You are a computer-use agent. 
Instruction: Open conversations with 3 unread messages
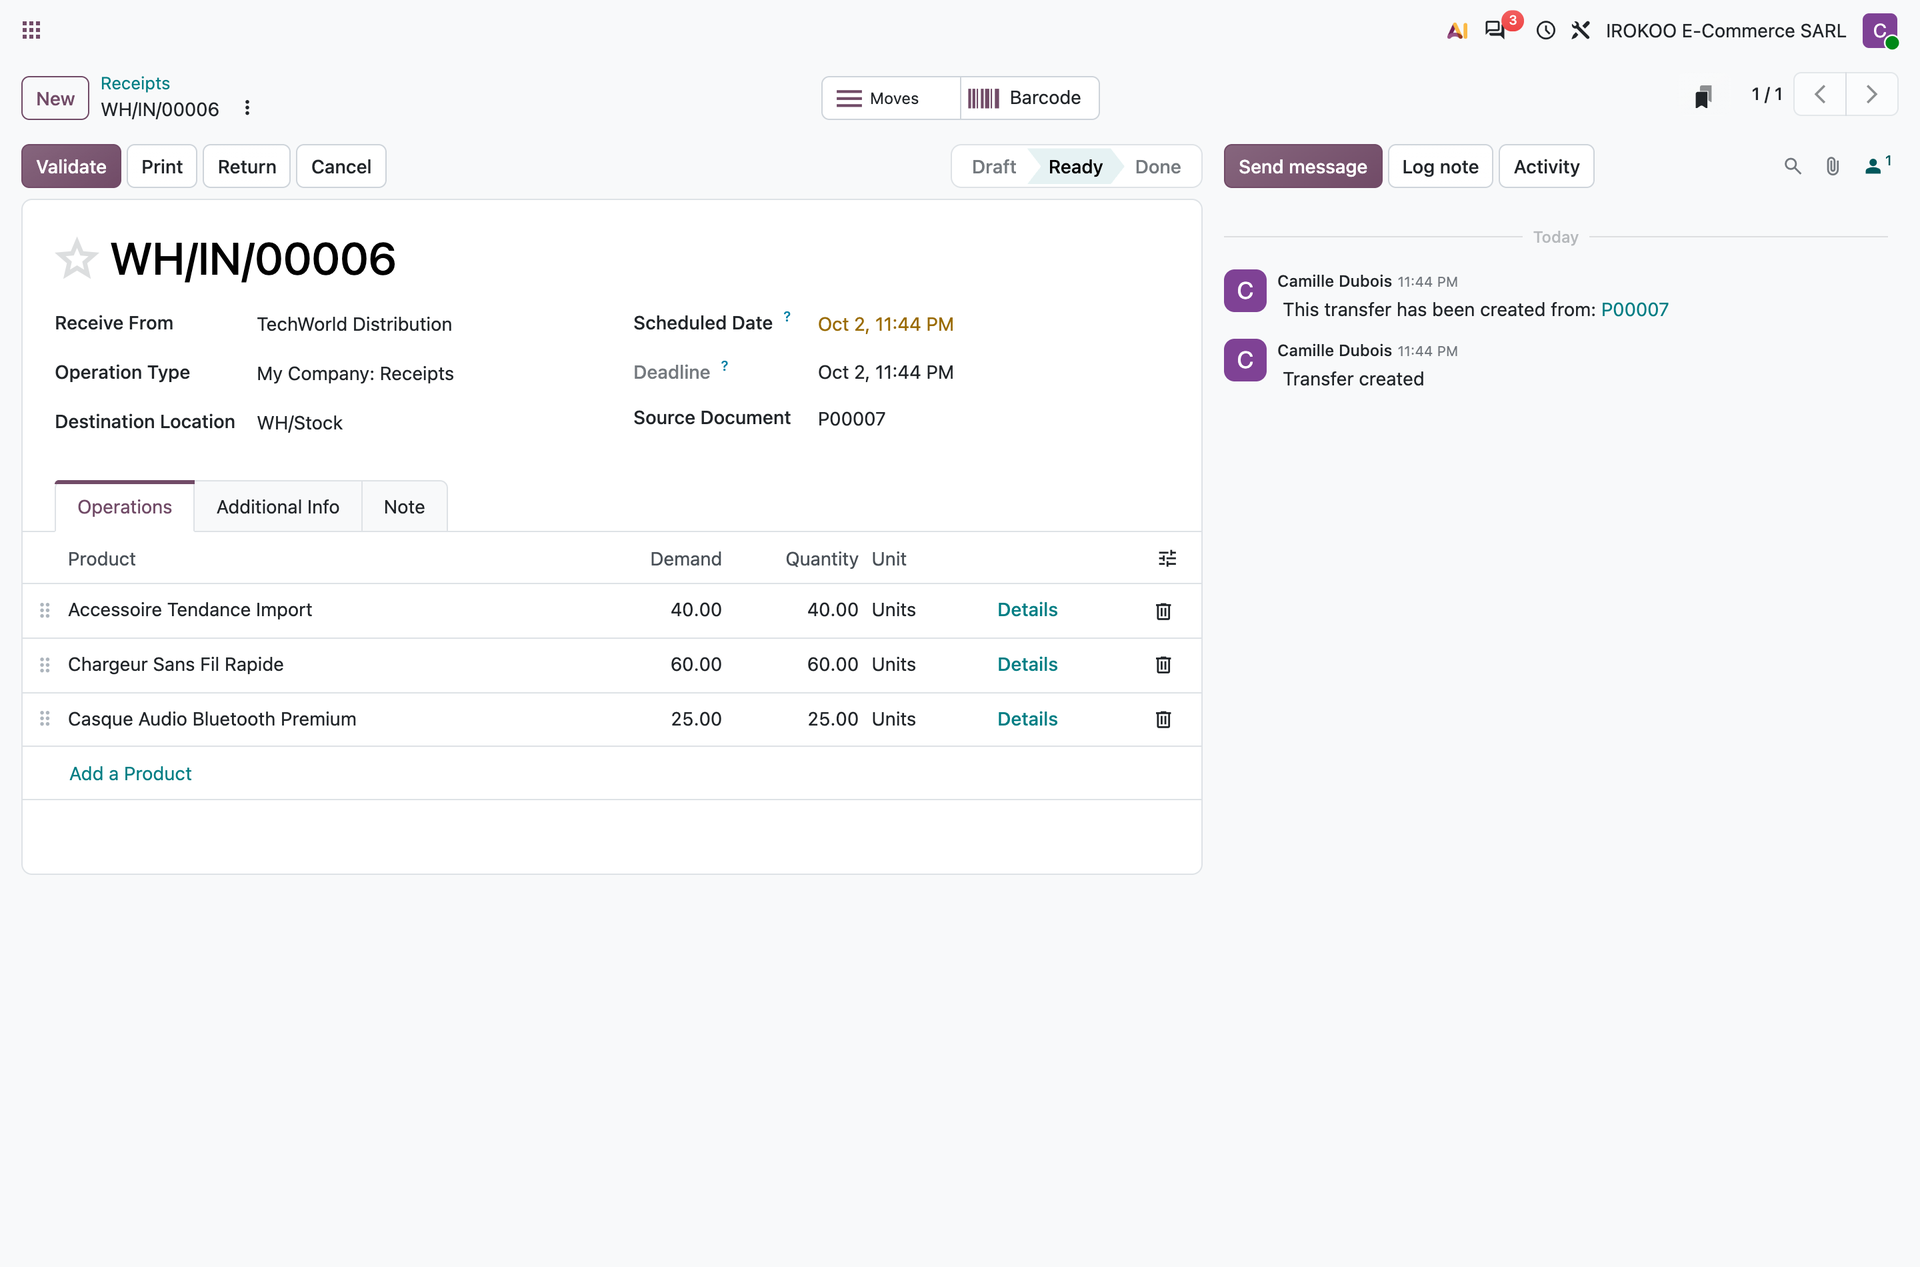(1496, 30)
